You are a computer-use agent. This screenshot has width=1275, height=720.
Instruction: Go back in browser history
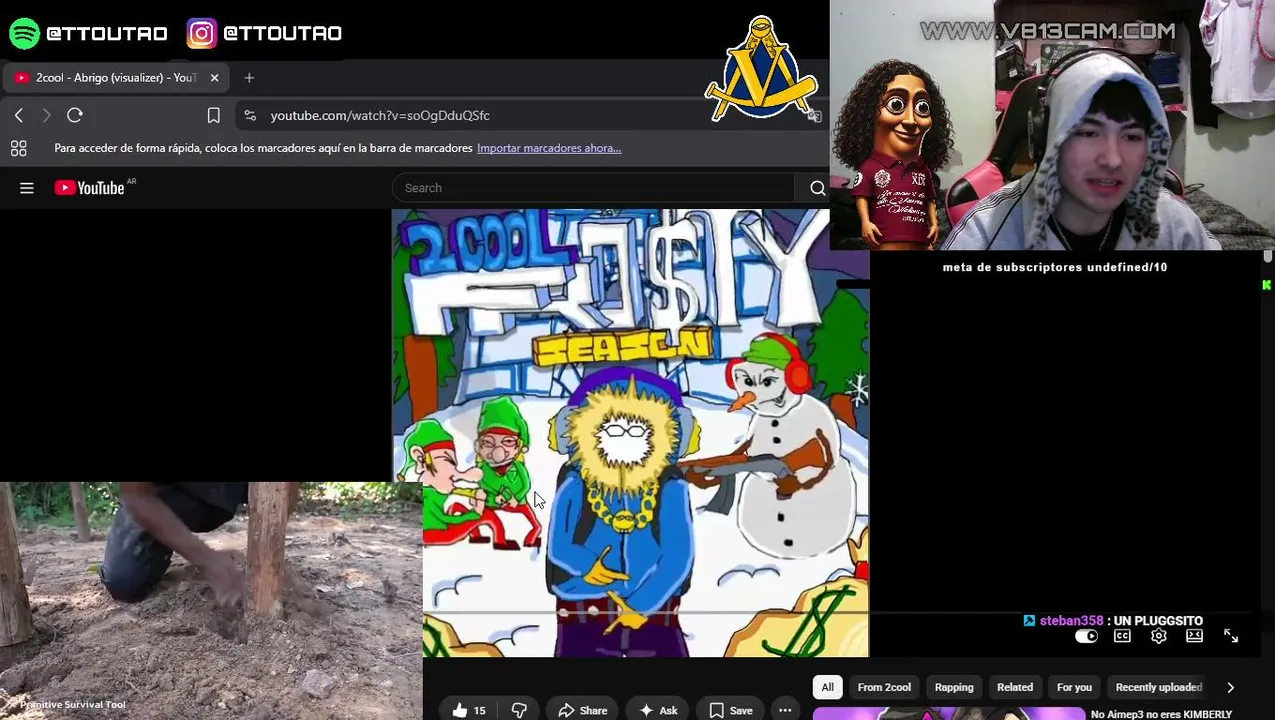[x=19, y=115]
